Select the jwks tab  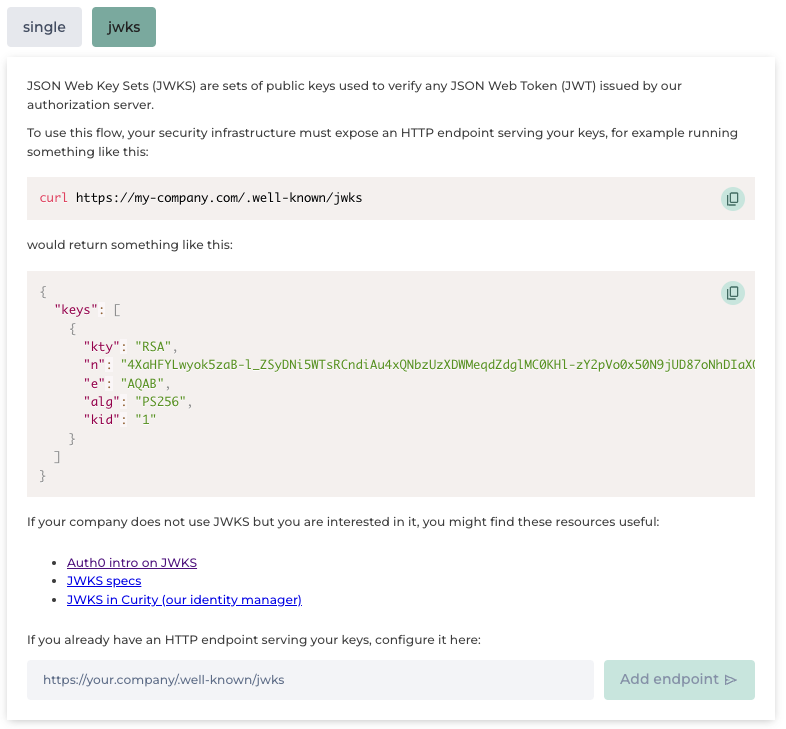tap(124, 27)
